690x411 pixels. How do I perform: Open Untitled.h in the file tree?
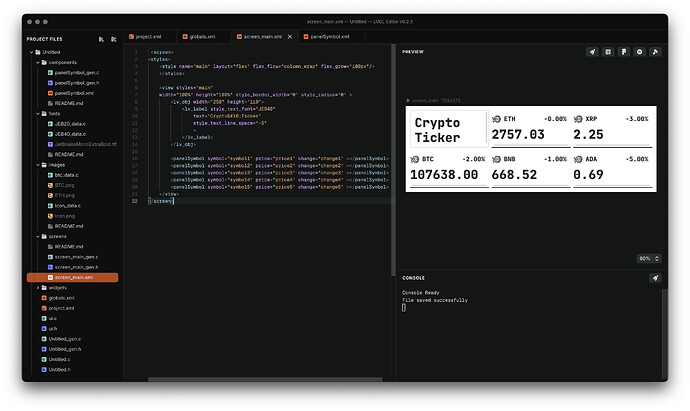click(59, 370)
